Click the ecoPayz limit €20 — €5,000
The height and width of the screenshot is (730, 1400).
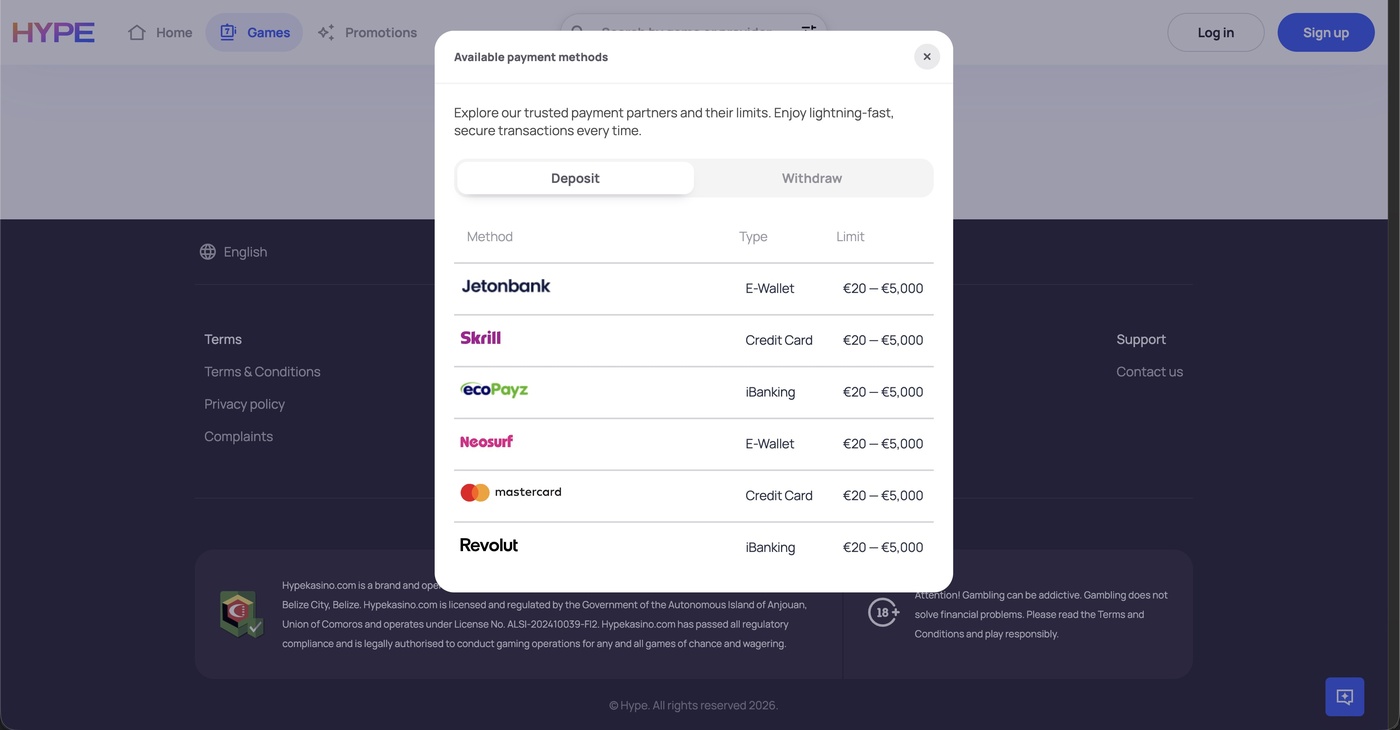click(883, 392)
